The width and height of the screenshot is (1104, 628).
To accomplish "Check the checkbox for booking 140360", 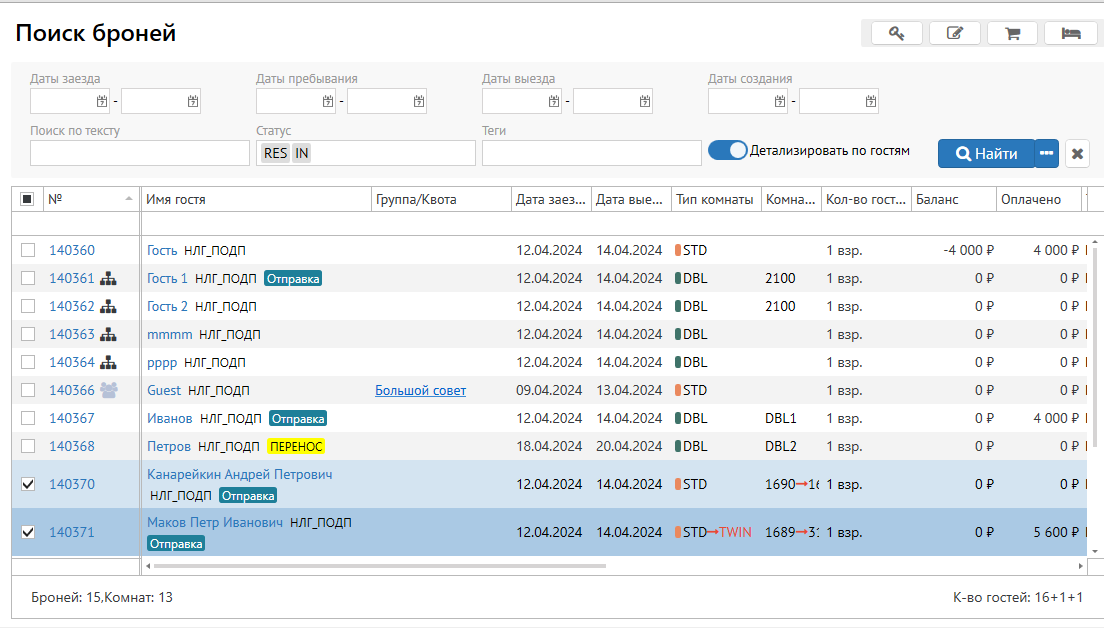I will tap(28, 250).
